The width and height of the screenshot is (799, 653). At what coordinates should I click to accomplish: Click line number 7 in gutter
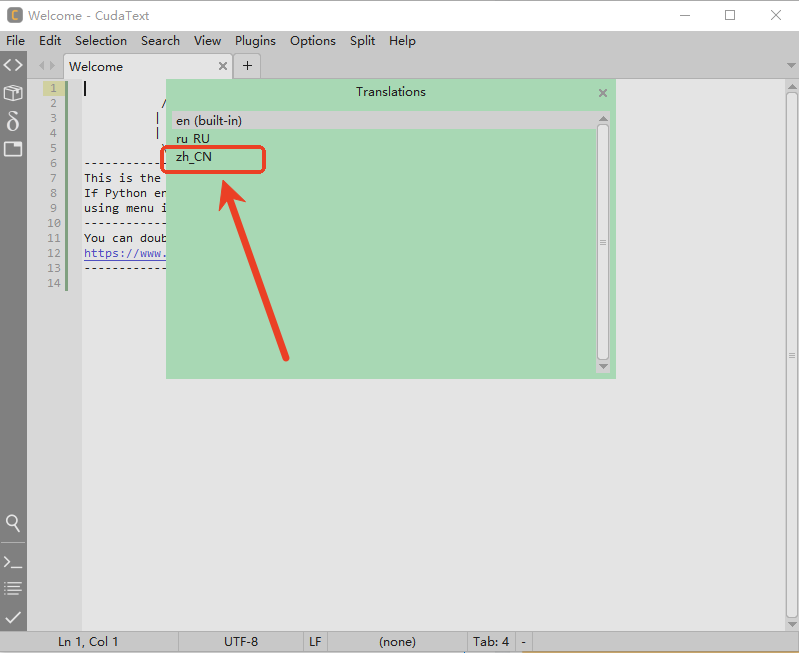pos(54,178)
